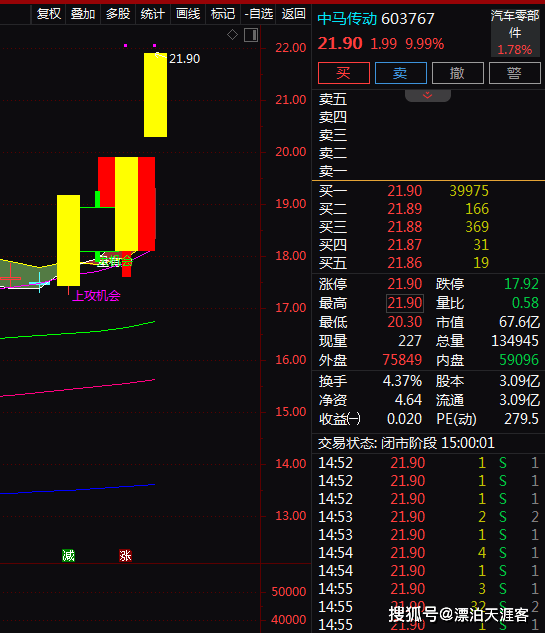Toggle the side panel layout icon

tap(251, 35)
